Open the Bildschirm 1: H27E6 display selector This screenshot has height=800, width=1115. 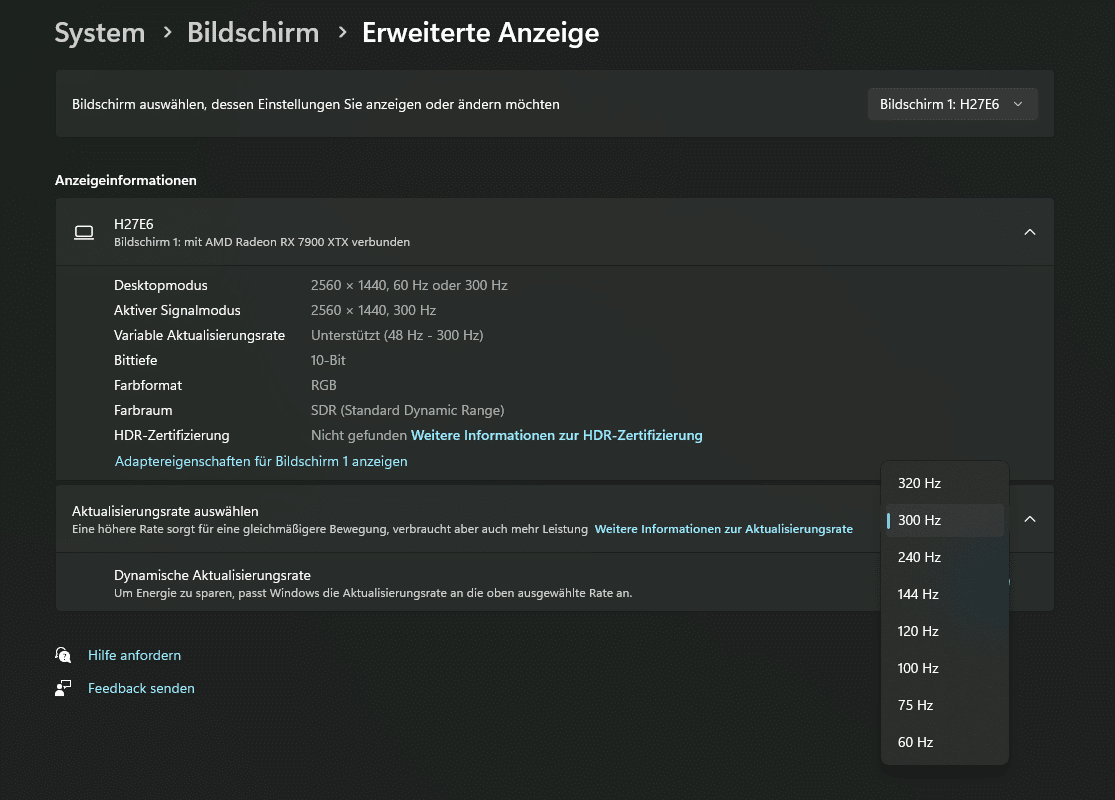coord(951,104)
